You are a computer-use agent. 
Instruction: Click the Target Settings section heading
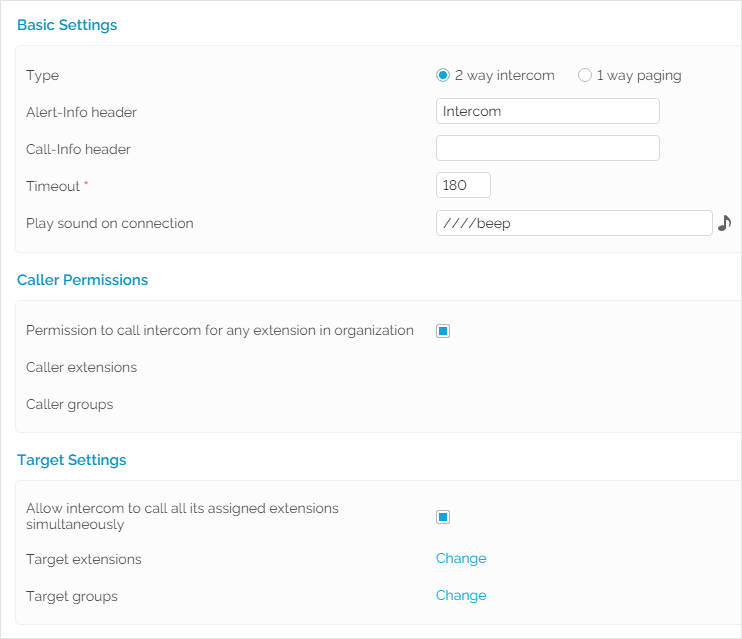(x=72, y=460)
